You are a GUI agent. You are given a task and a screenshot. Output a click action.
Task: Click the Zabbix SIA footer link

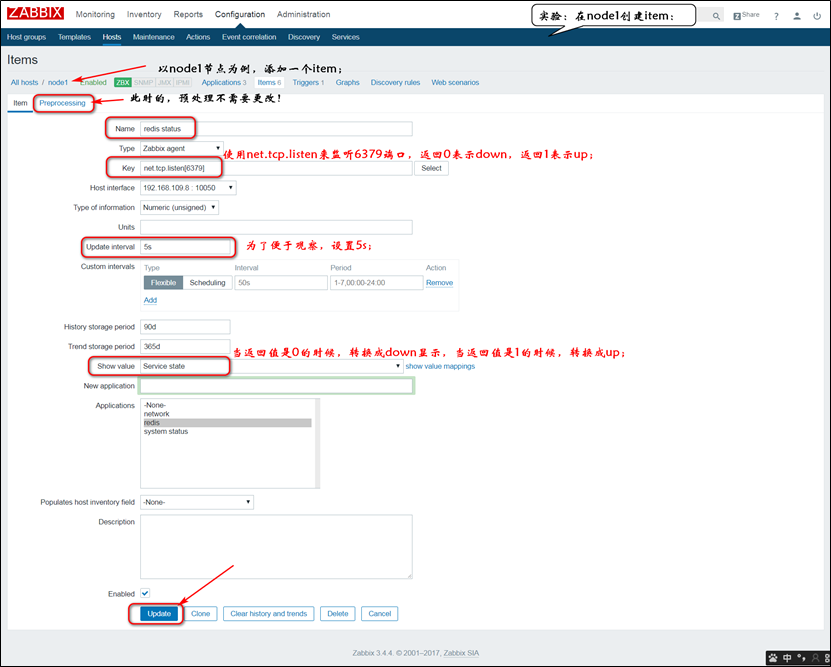click(461, 653)
